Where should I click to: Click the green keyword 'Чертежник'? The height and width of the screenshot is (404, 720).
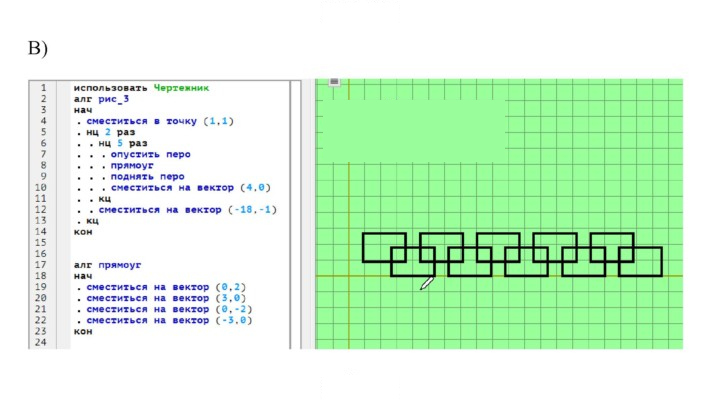[x=181, y=88]
